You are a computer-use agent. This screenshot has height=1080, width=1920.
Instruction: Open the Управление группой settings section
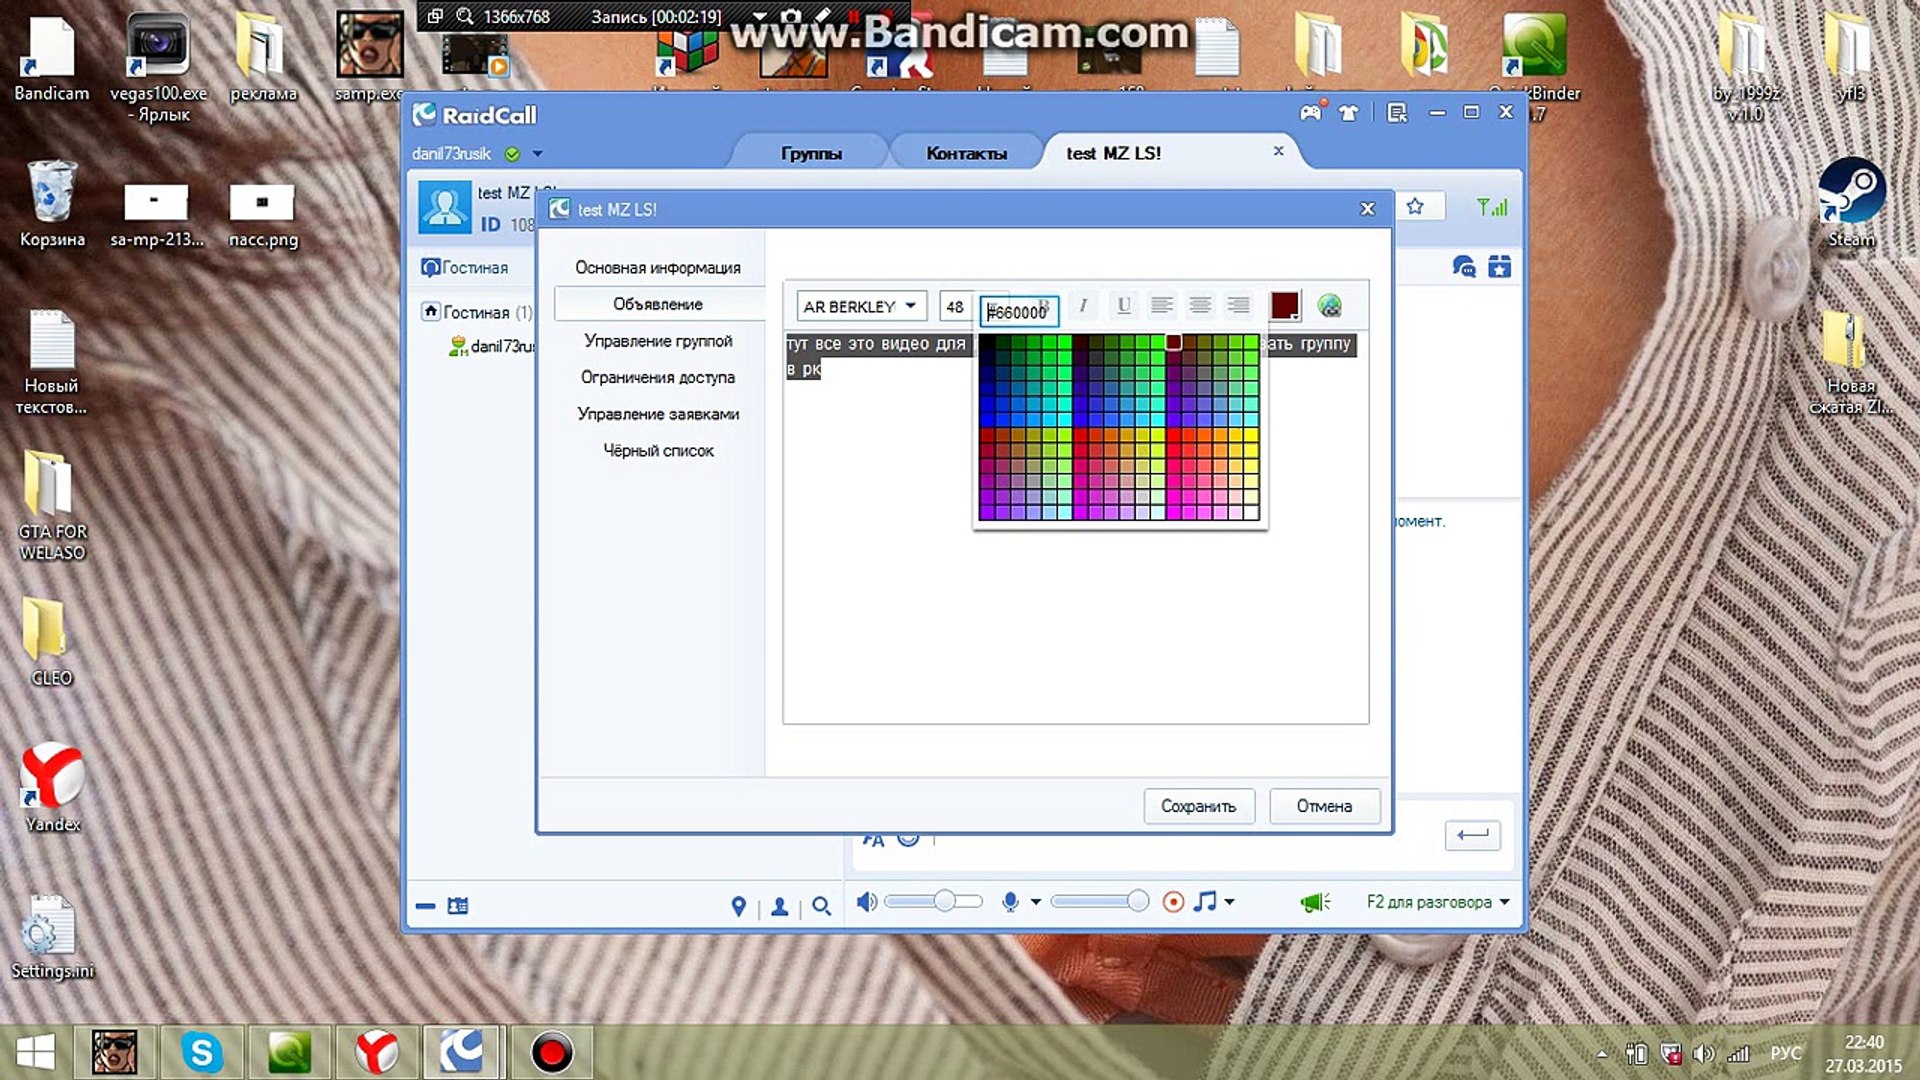click(x=658, y=341)
